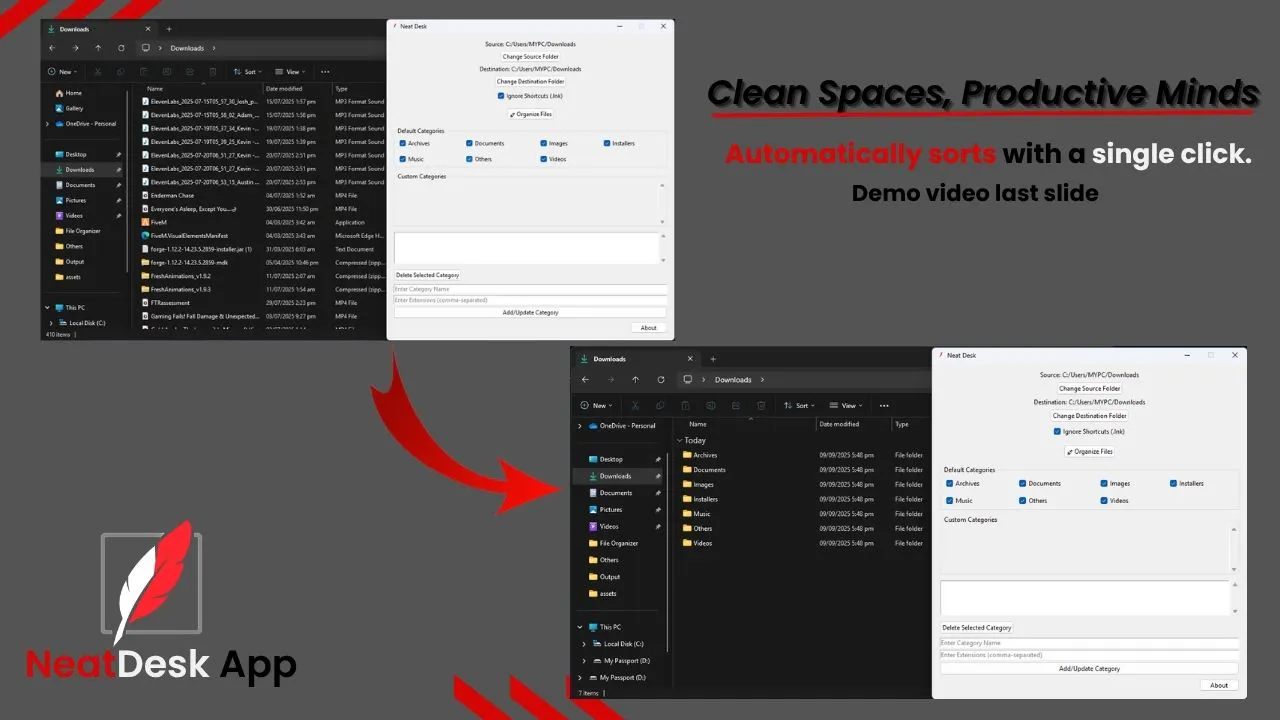Uncheck Videos in the lower Neat Desk window
This screenshot has height=720, width=1280.
(1104, 501)
